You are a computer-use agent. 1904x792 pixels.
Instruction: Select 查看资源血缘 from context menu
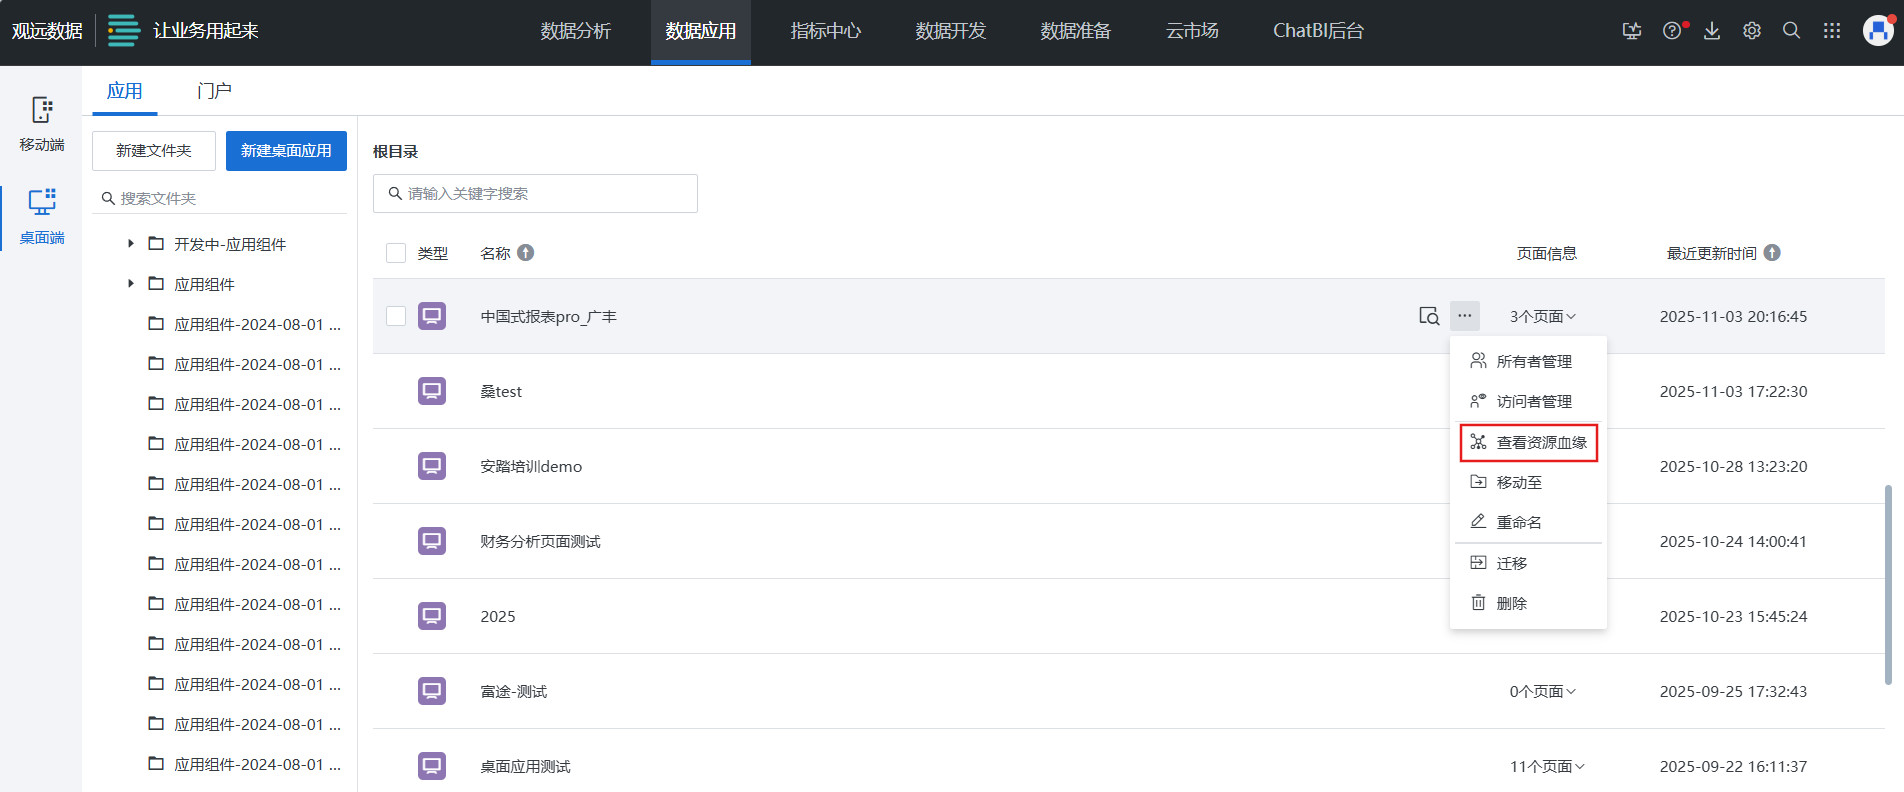coord(1530,442)
